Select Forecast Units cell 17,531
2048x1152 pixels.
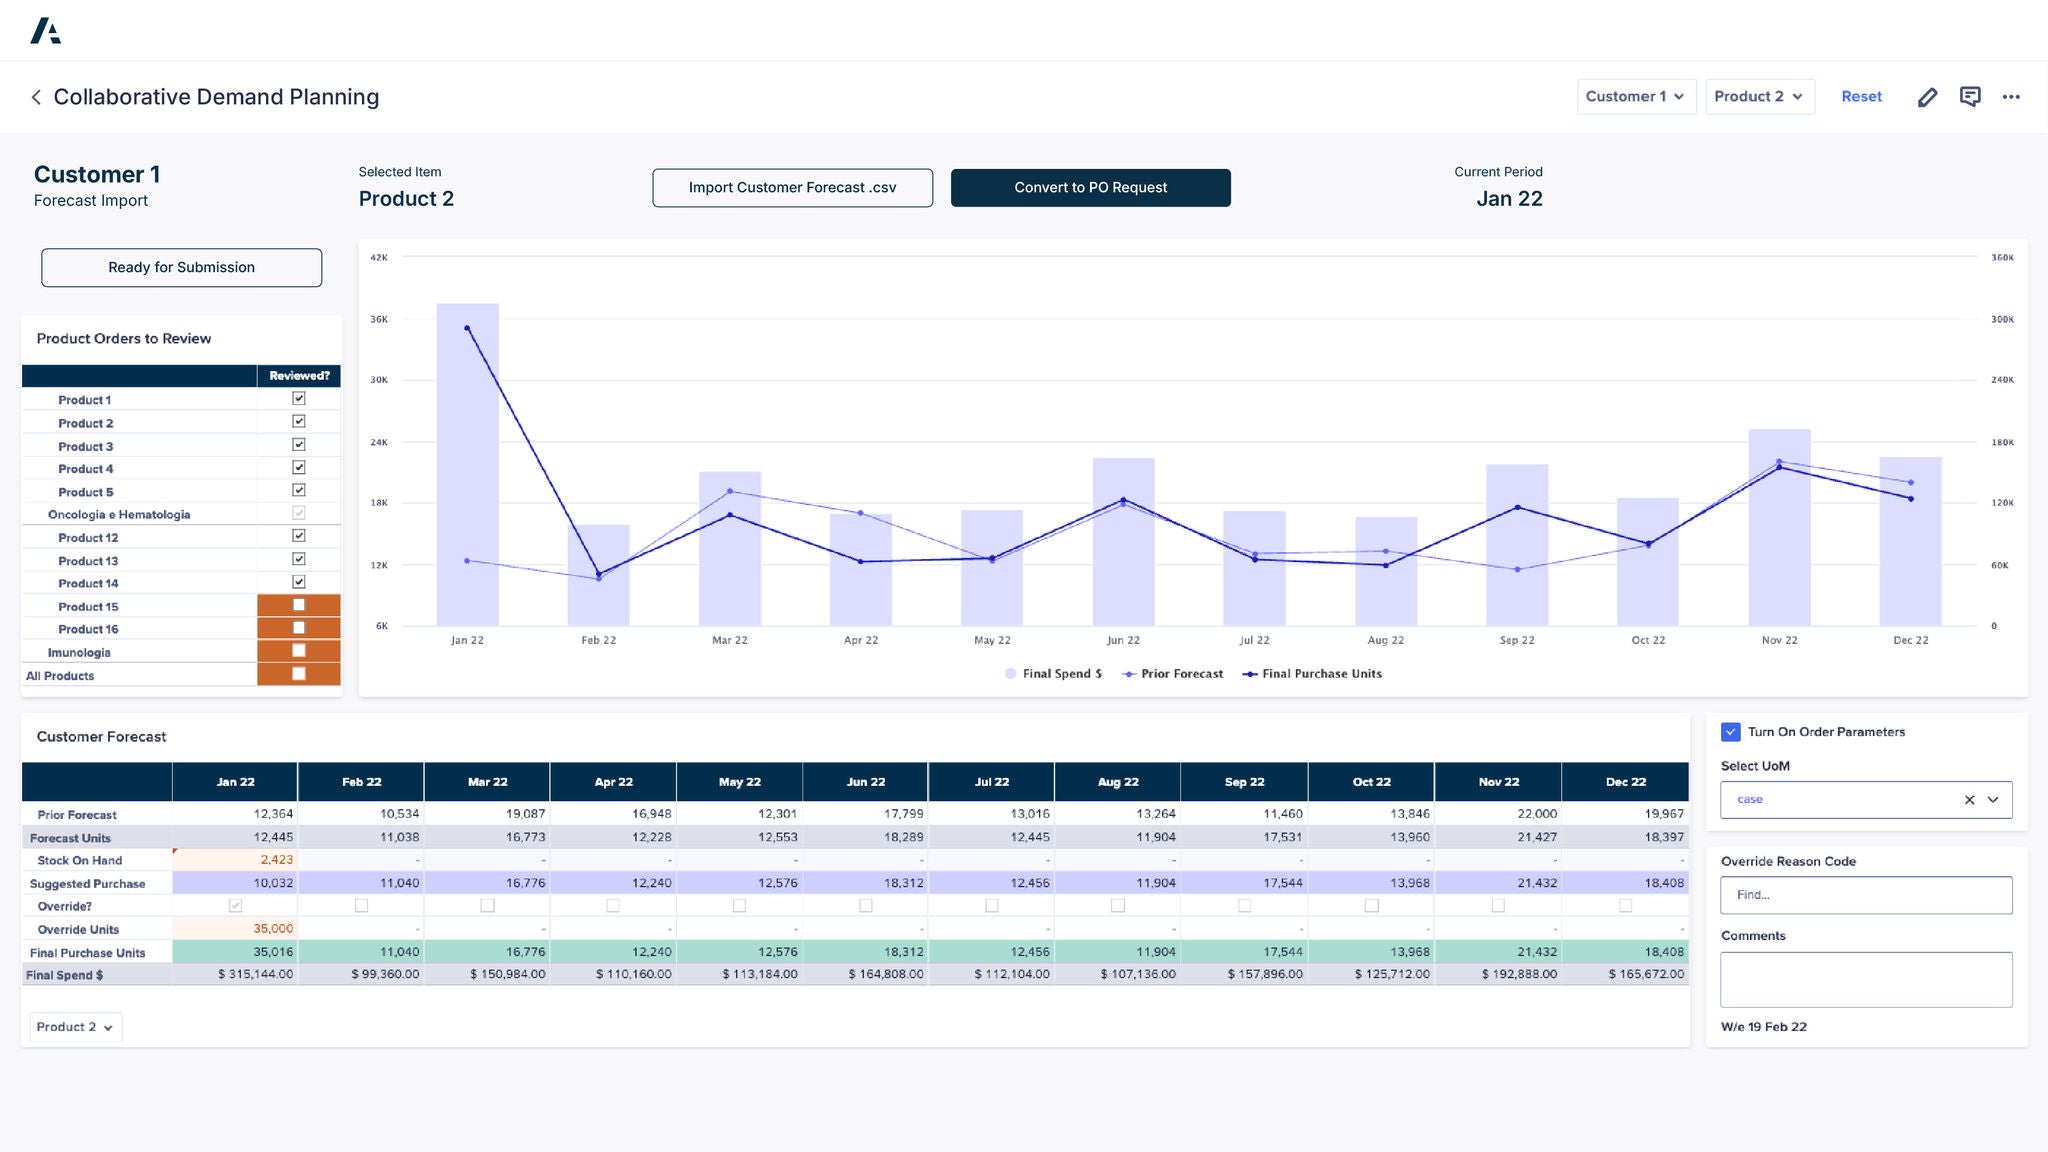click(1244, 837)
